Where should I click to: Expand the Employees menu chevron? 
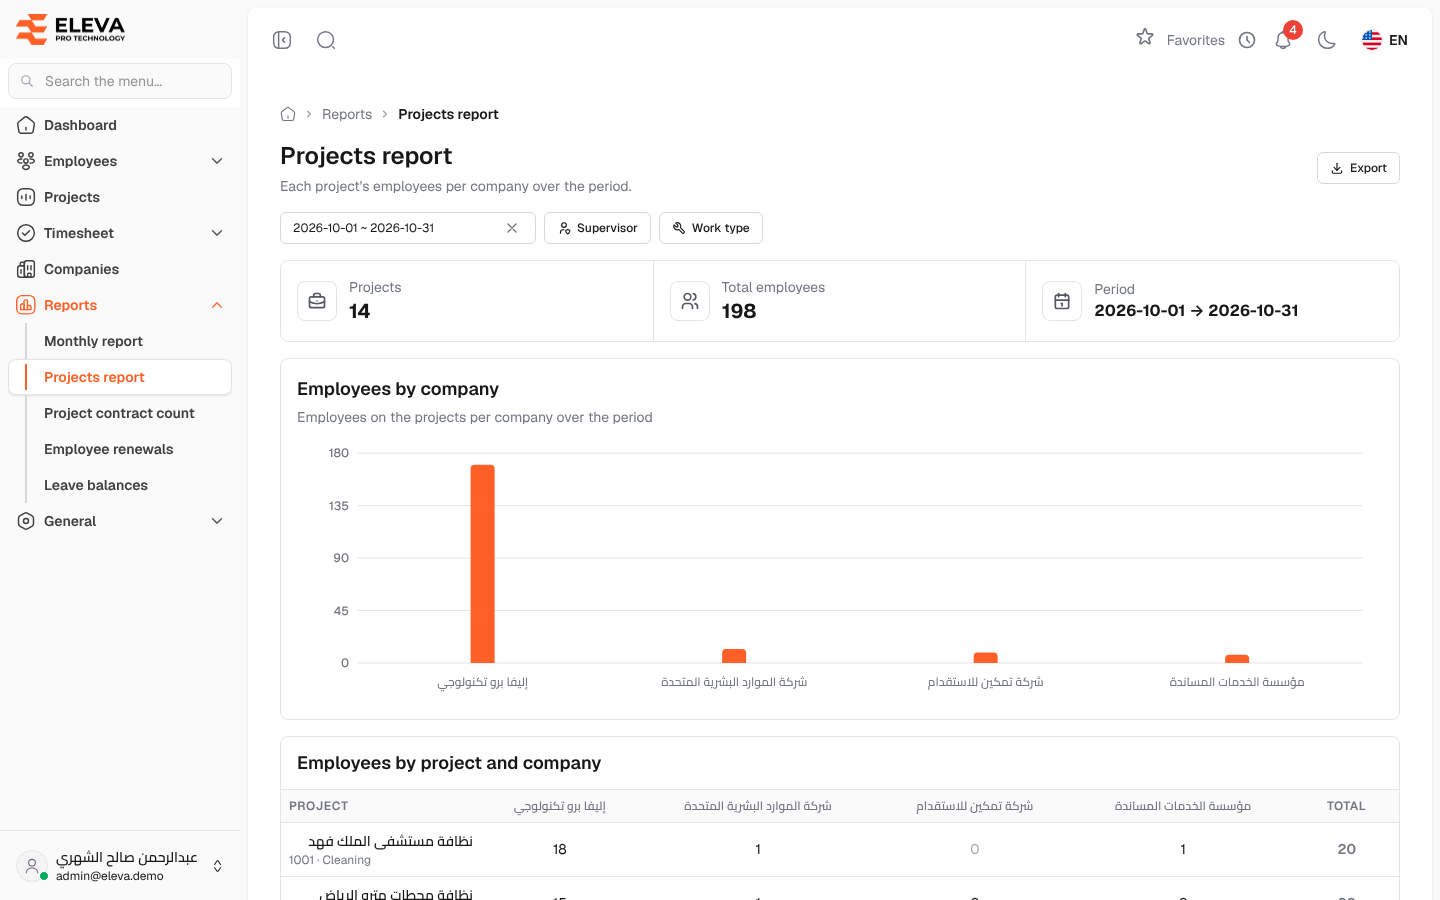tap(217, 161)
